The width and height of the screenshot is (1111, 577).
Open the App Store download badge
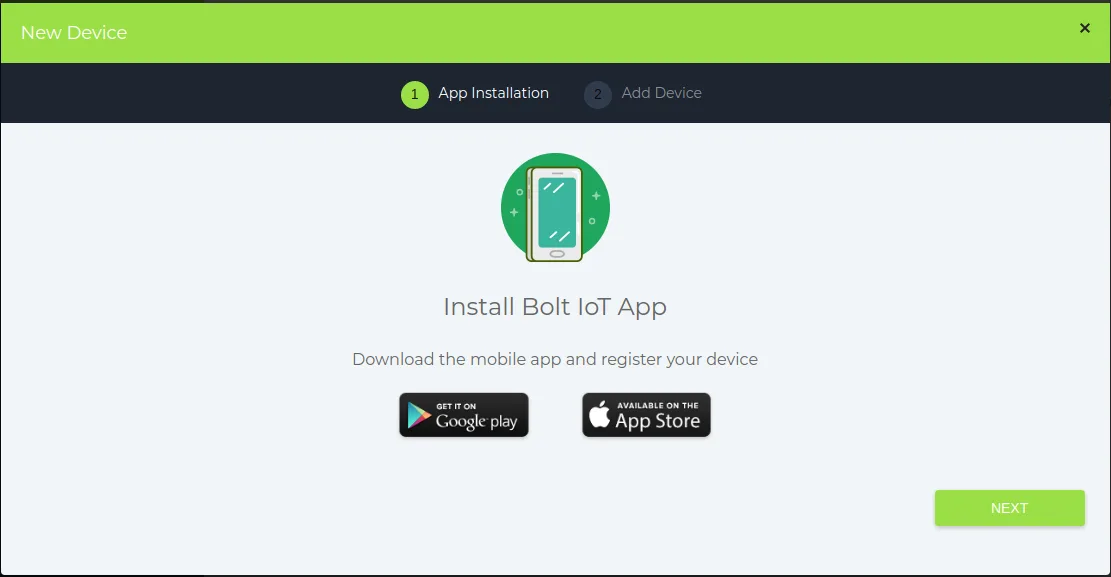646,415
